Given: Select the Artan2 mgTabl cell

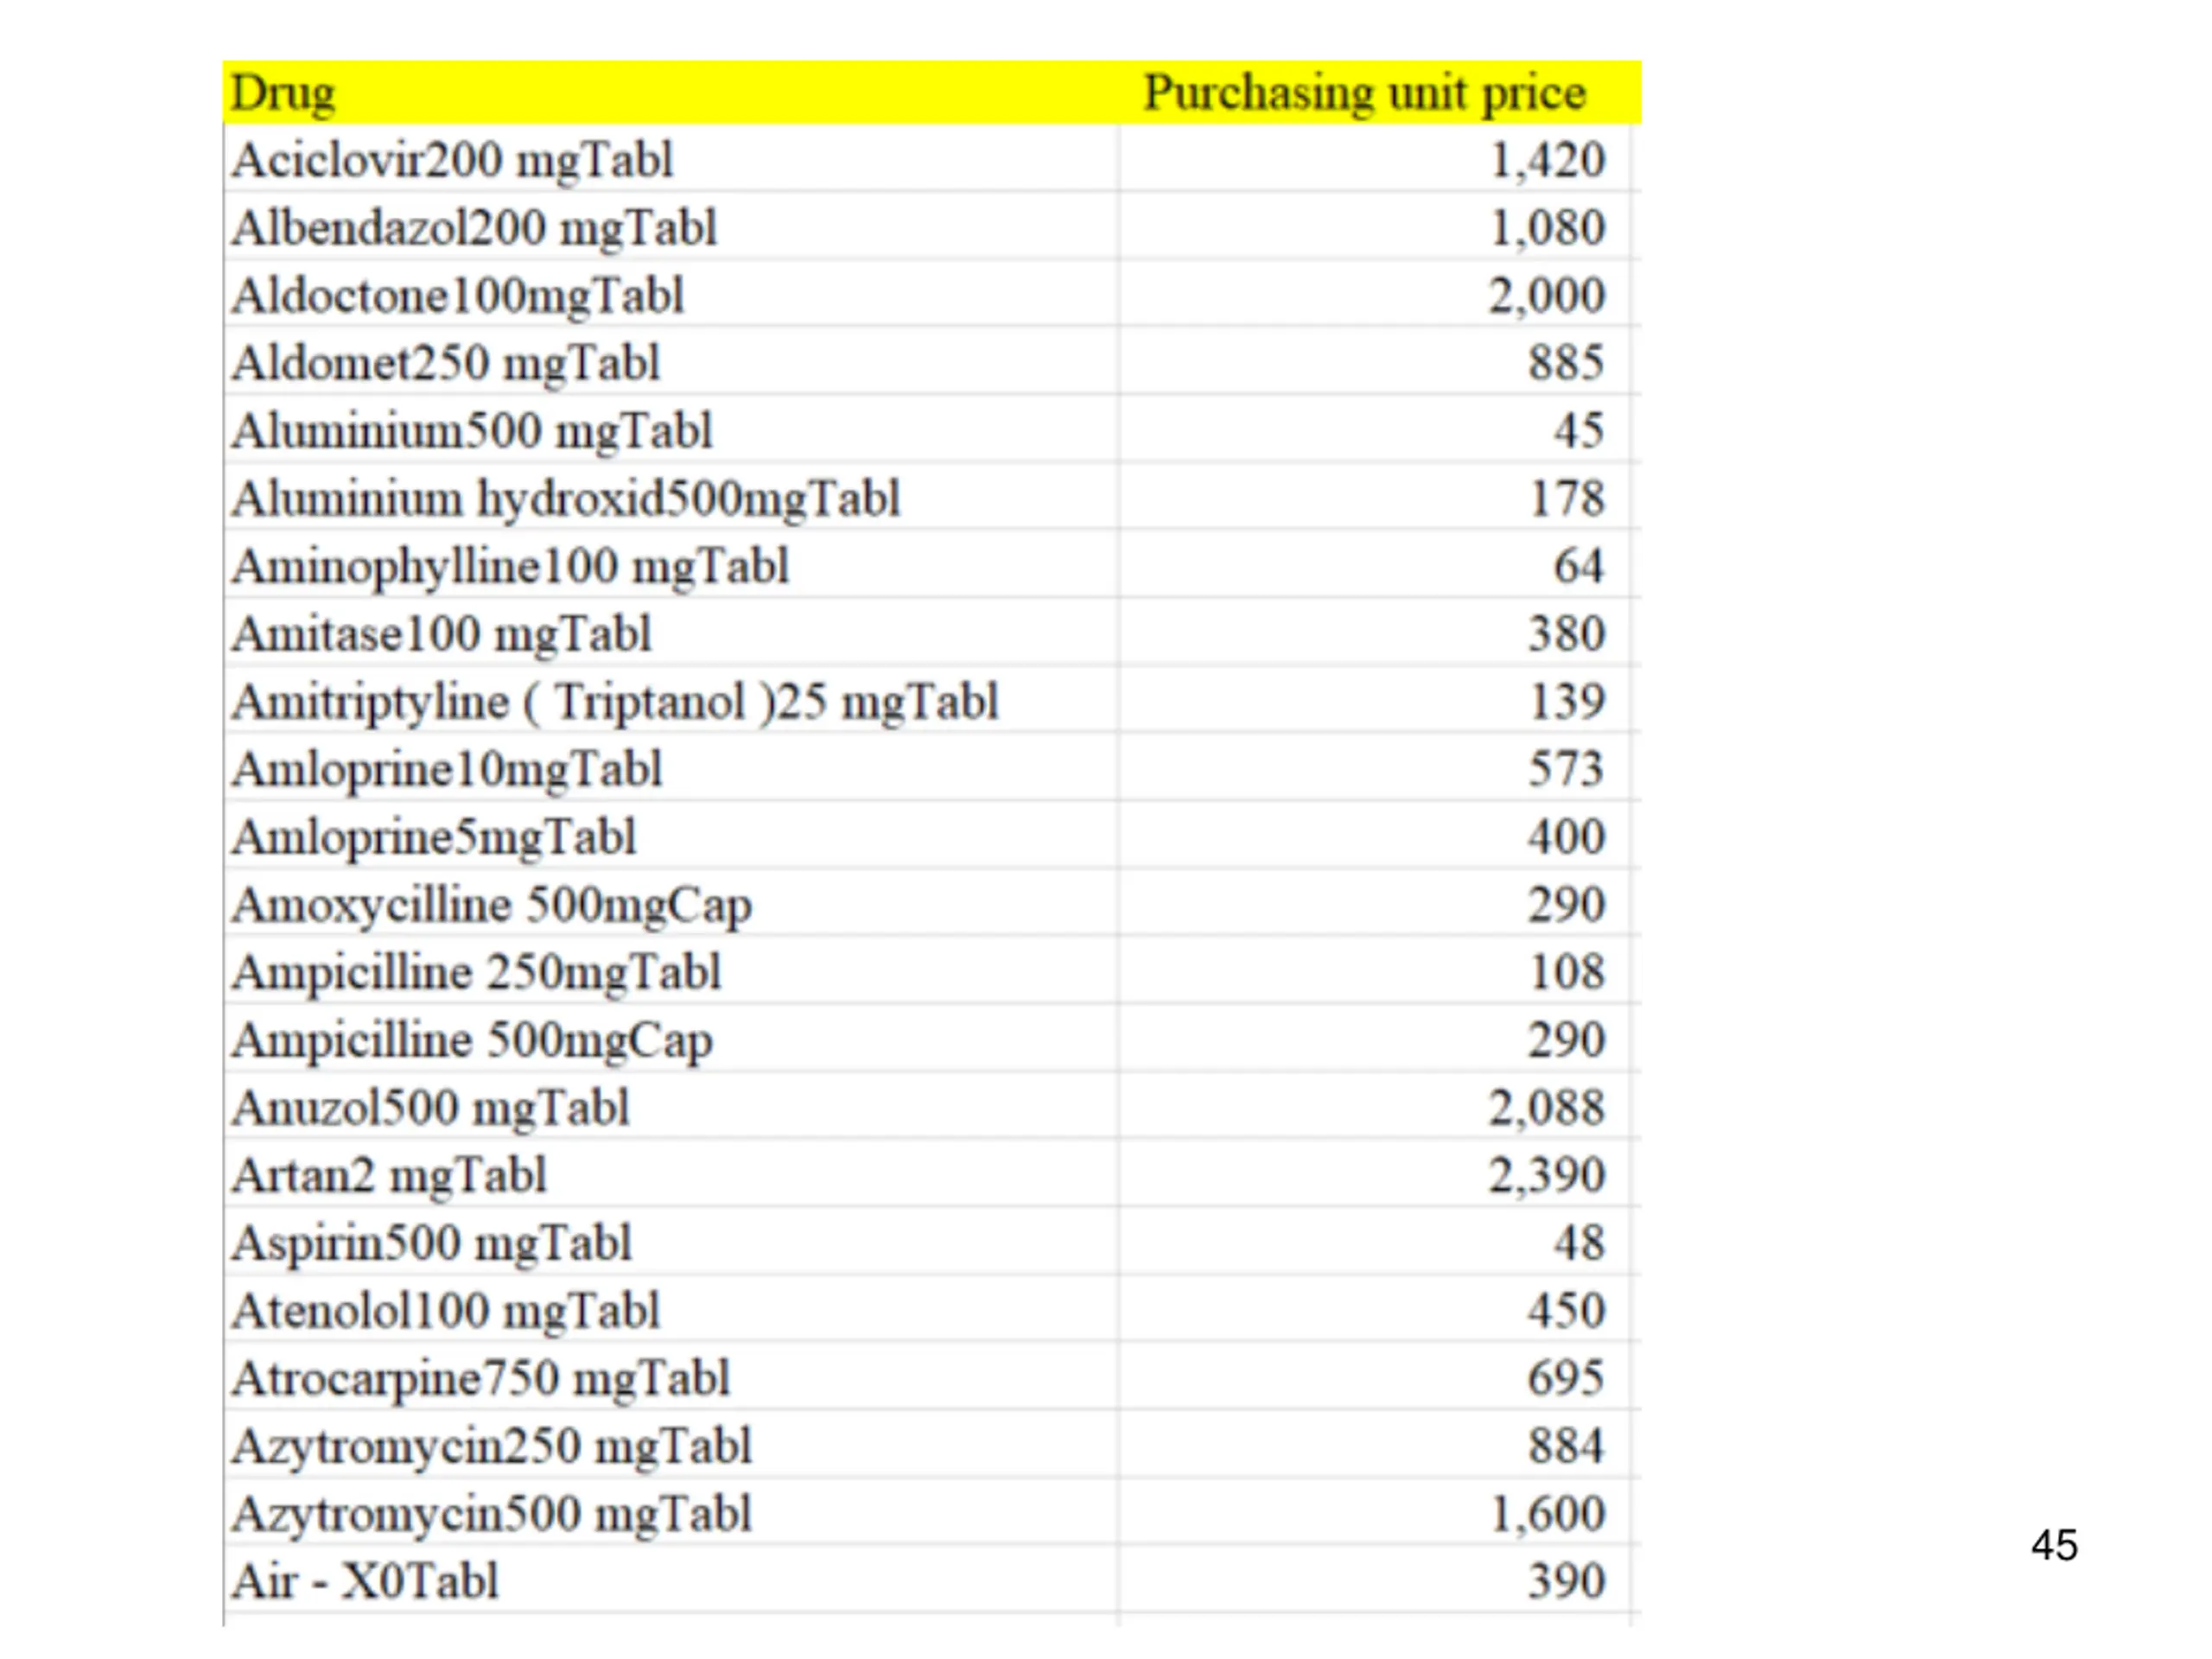Looking at the screenshot, I should [x=670, y=1174].
